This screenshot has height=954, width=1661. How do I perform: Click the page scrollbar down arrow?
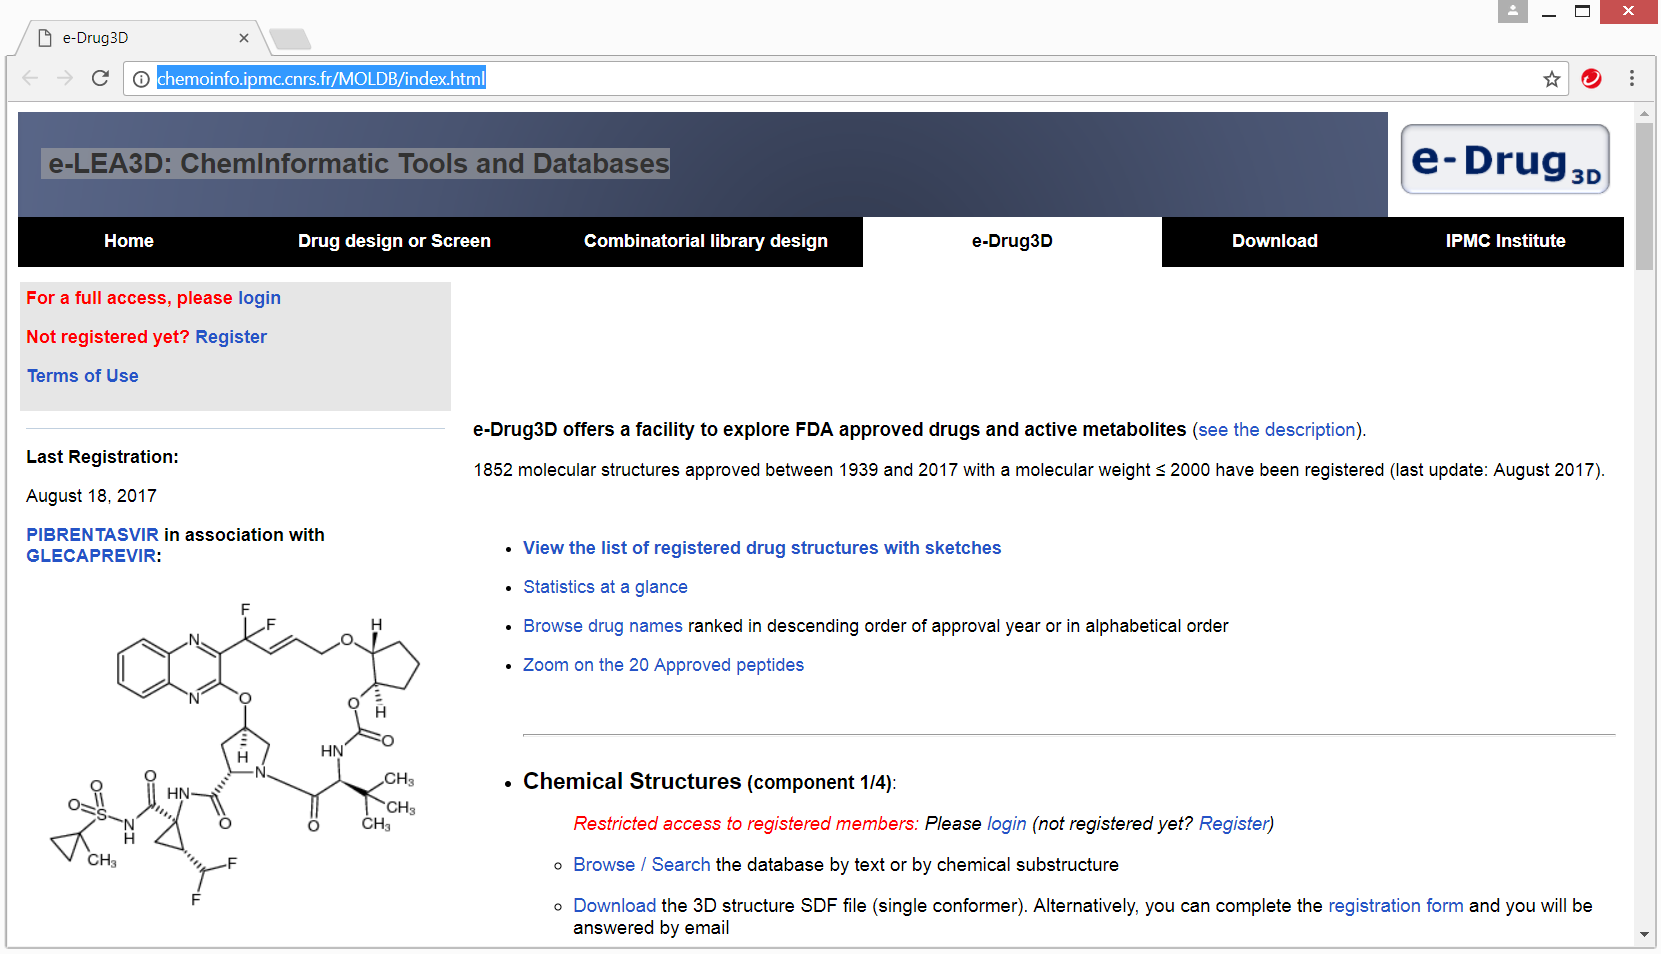click(1644, 935)
